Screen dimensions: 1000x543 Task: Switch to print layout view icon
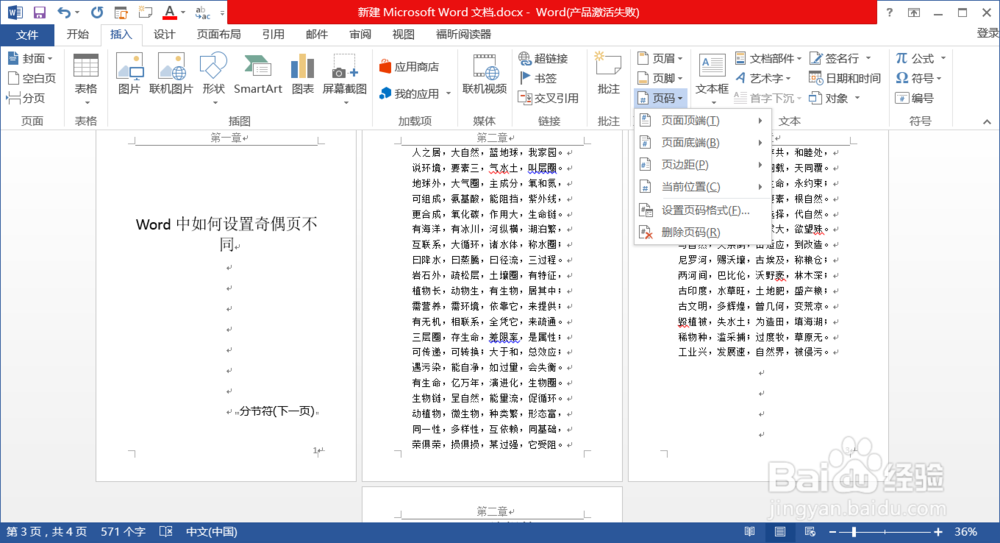tap(780, 532)
